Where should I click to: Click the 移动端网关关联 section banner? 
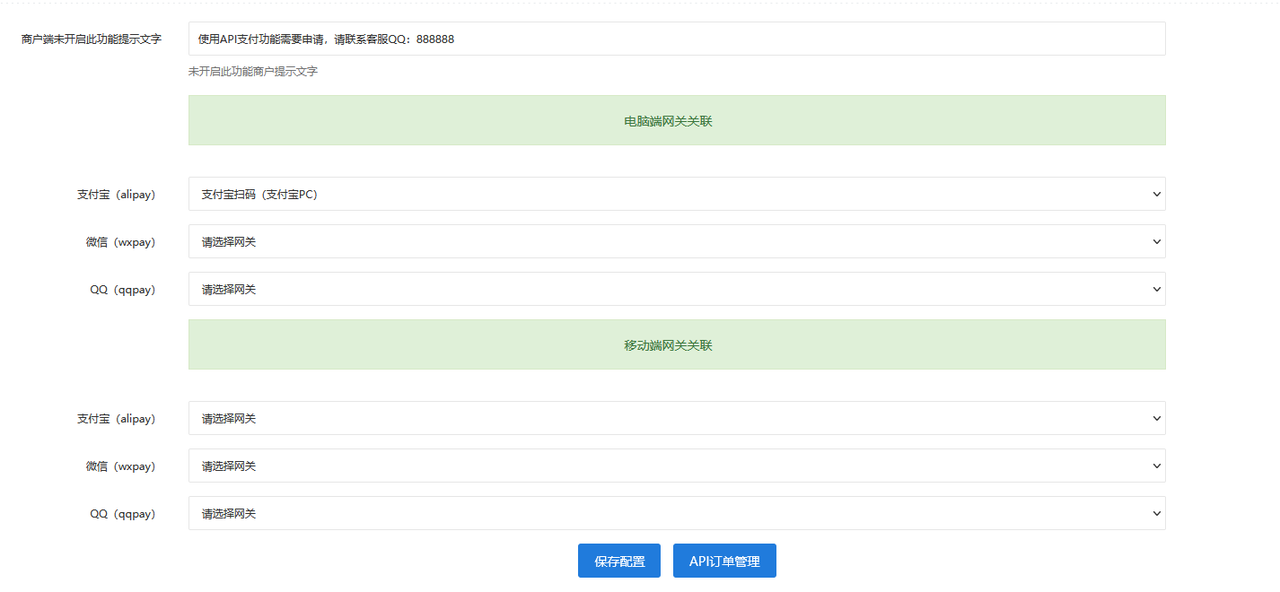(677, 344)
